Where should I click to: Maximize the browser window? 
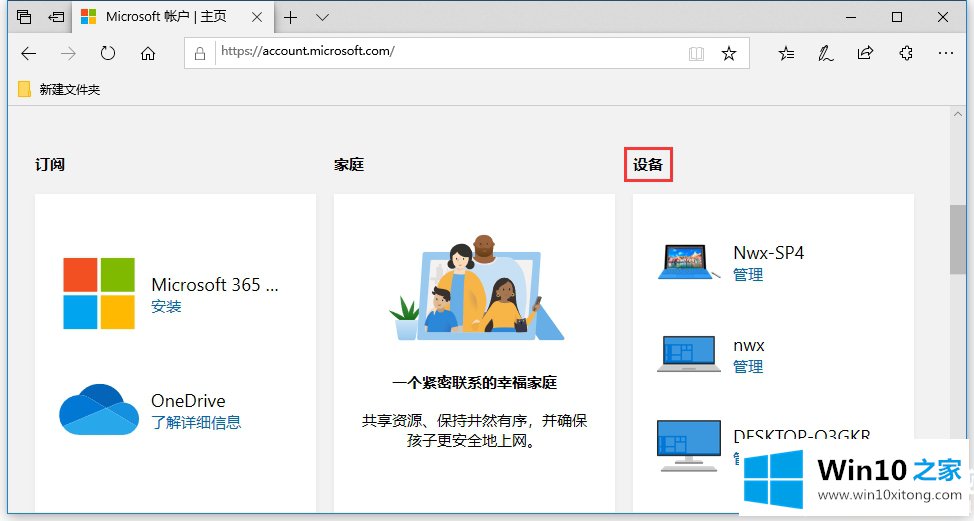click(897, 17)
